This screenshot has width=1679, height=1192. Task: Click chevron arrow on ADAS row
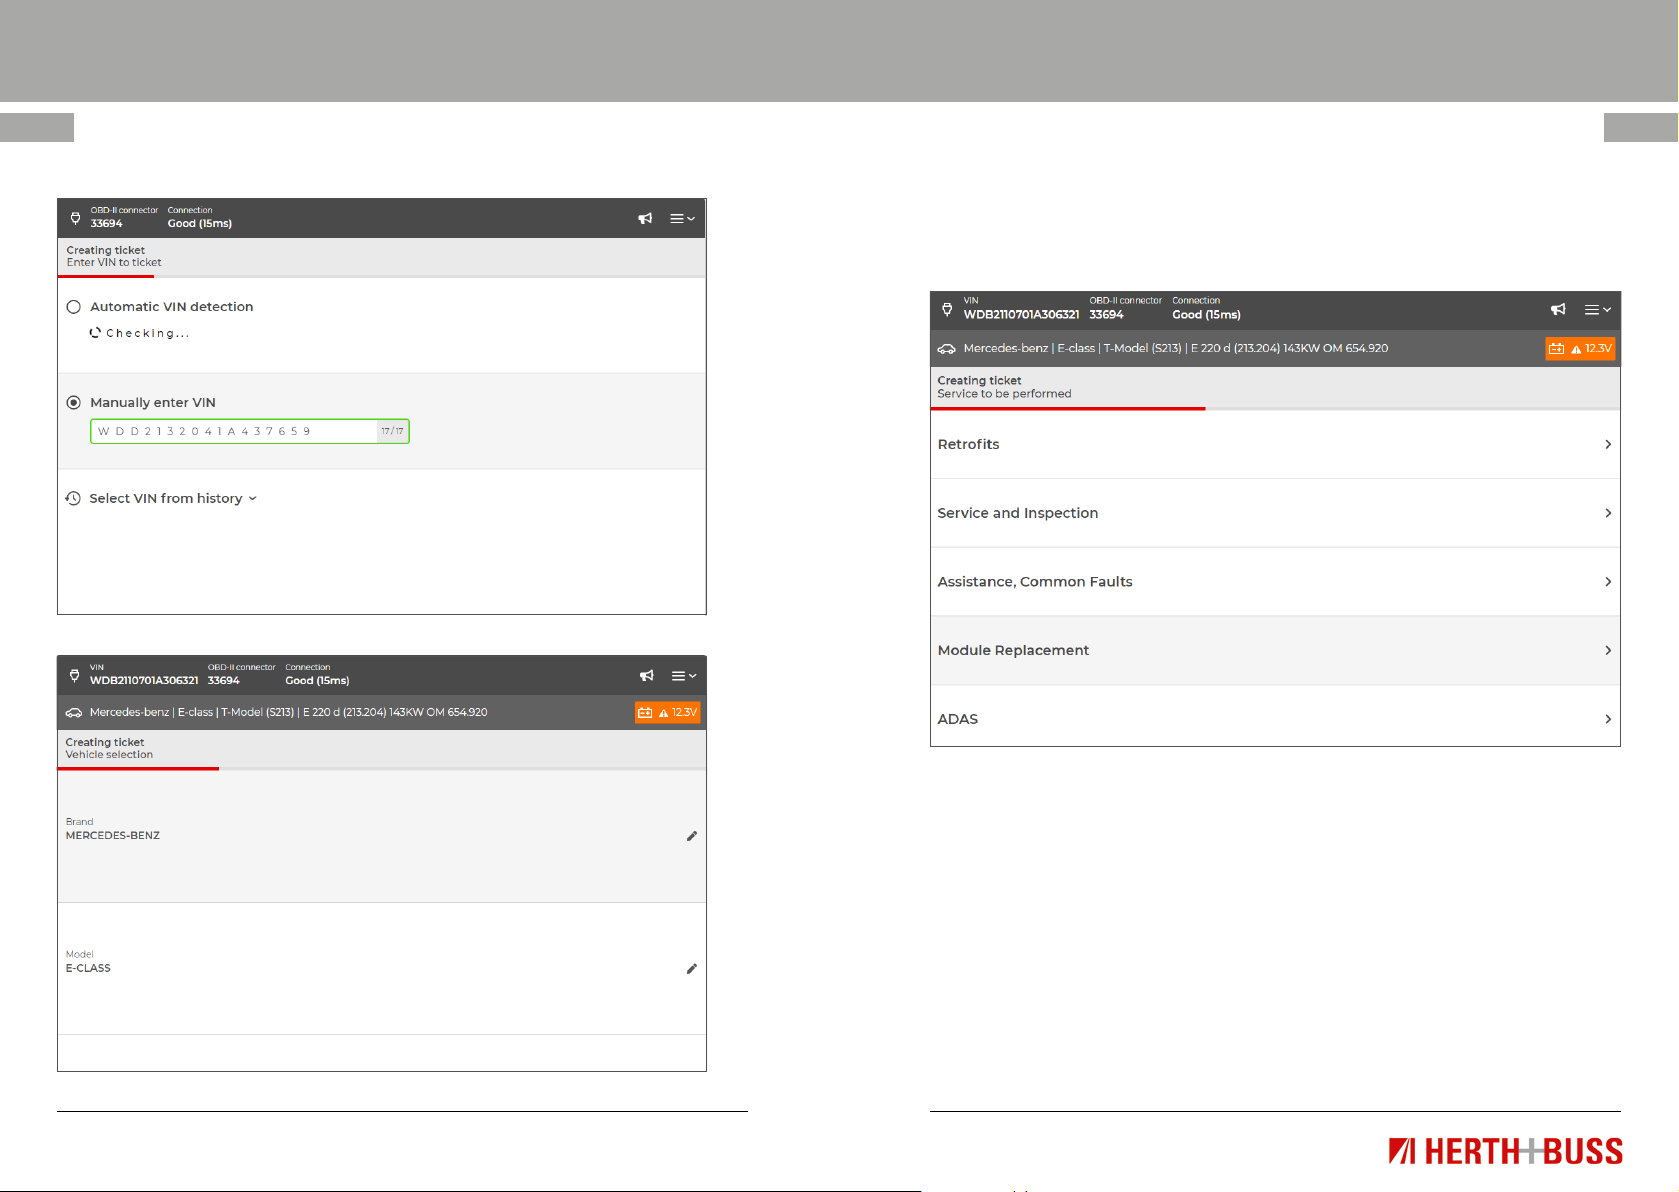point(1608,719)
